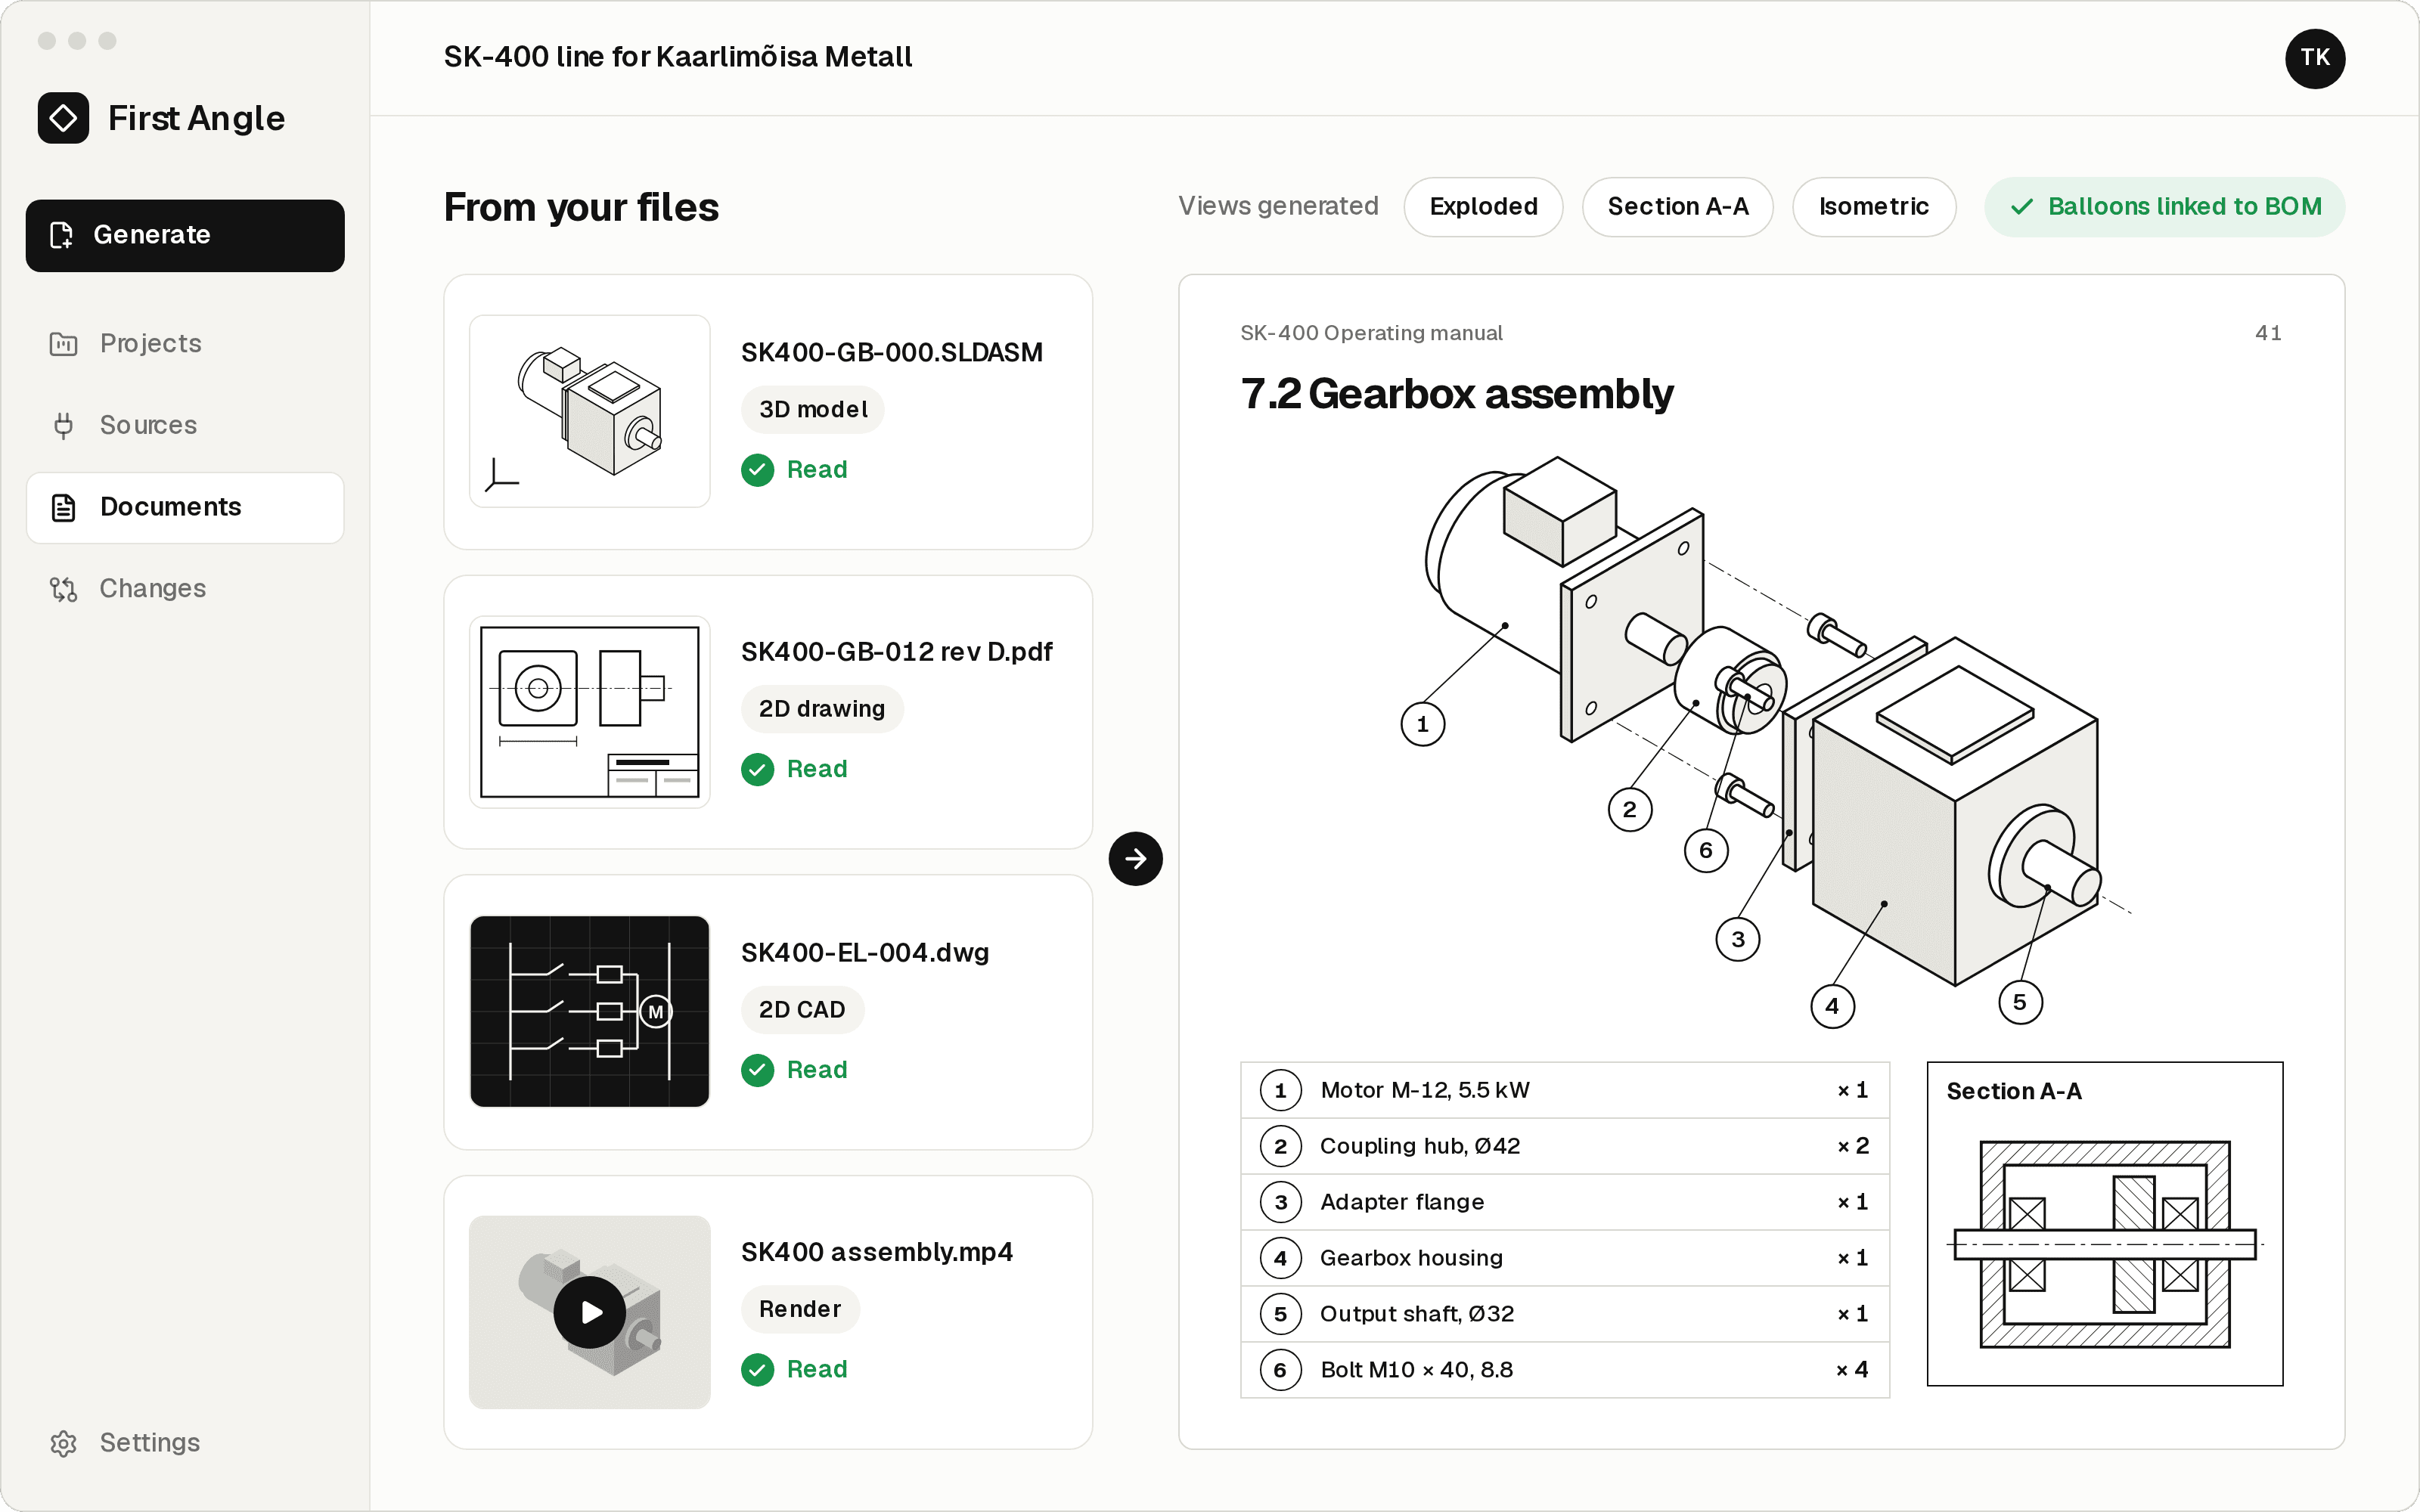Open Settings in the sidebar

185,1443
